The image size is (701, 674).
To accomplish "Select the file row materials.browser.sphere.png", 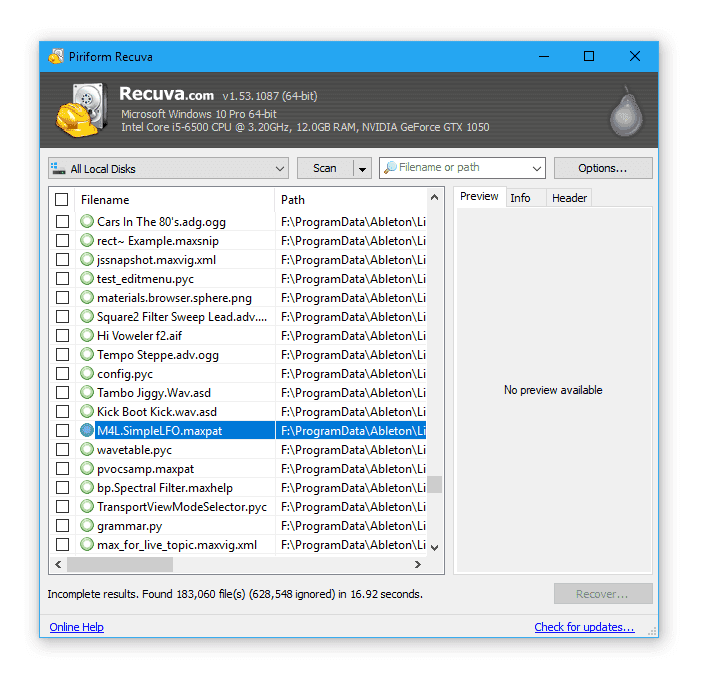I will tap(238, 297).
